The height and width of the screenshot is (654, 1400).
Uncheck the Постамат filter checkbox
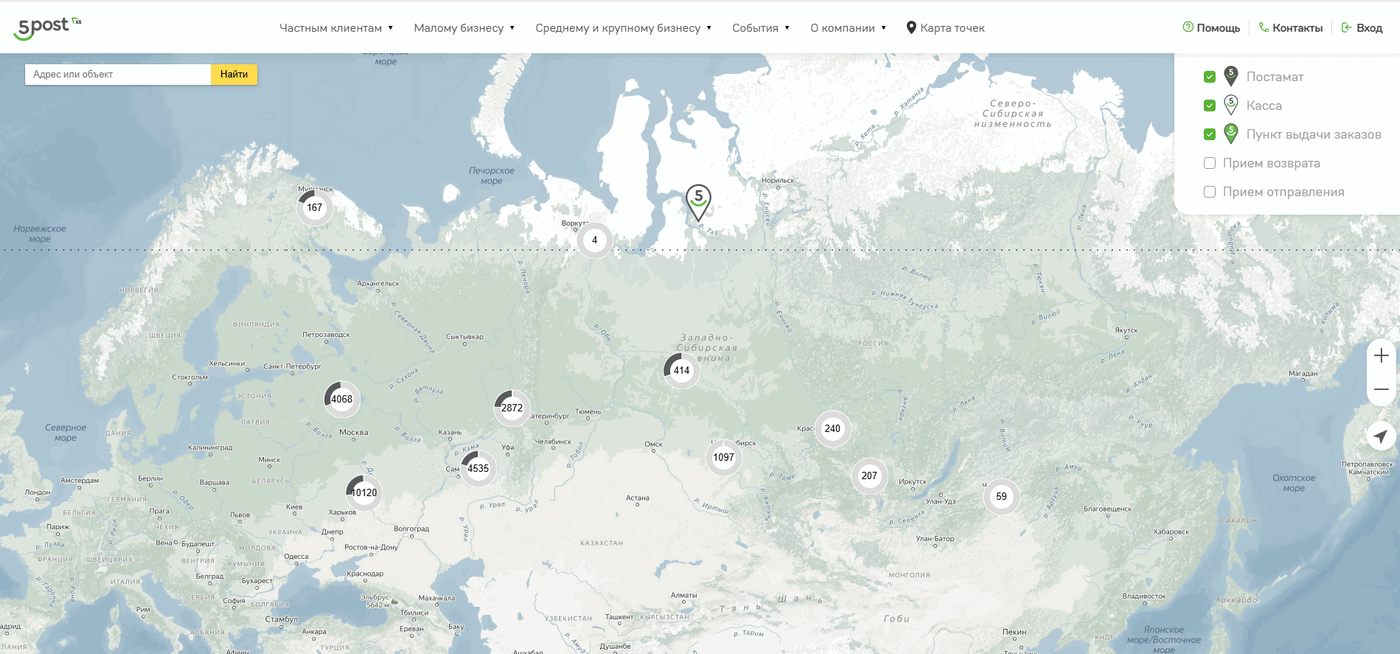point(1209,77)
